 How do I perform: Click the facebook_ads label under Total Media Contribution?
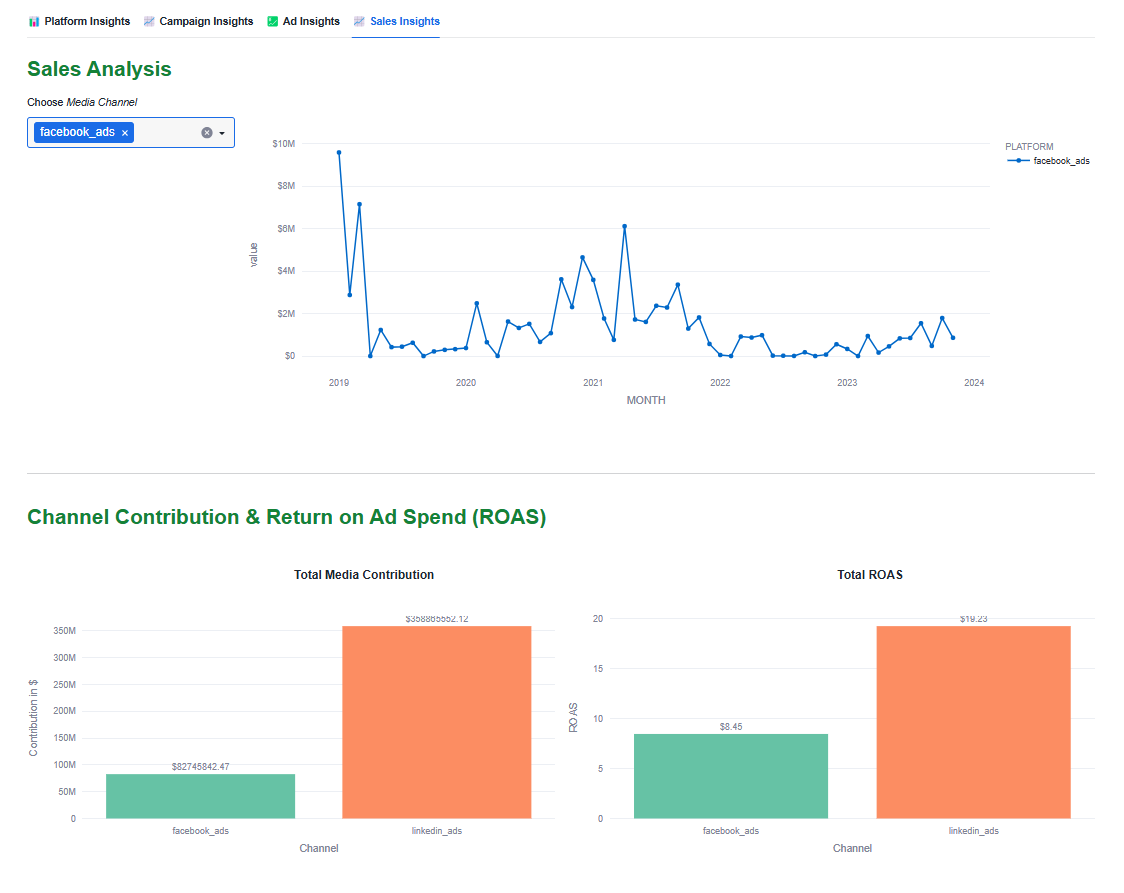coord(200,831)
